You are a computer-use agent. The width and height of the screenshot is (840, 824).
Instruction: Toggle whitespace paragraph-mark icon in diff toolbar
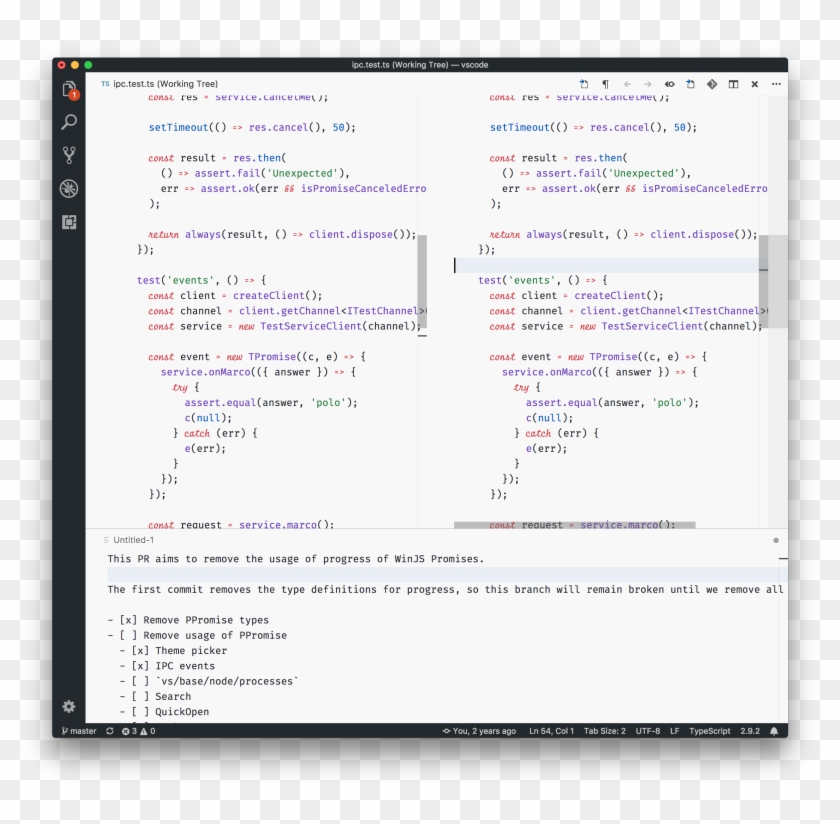605,84
